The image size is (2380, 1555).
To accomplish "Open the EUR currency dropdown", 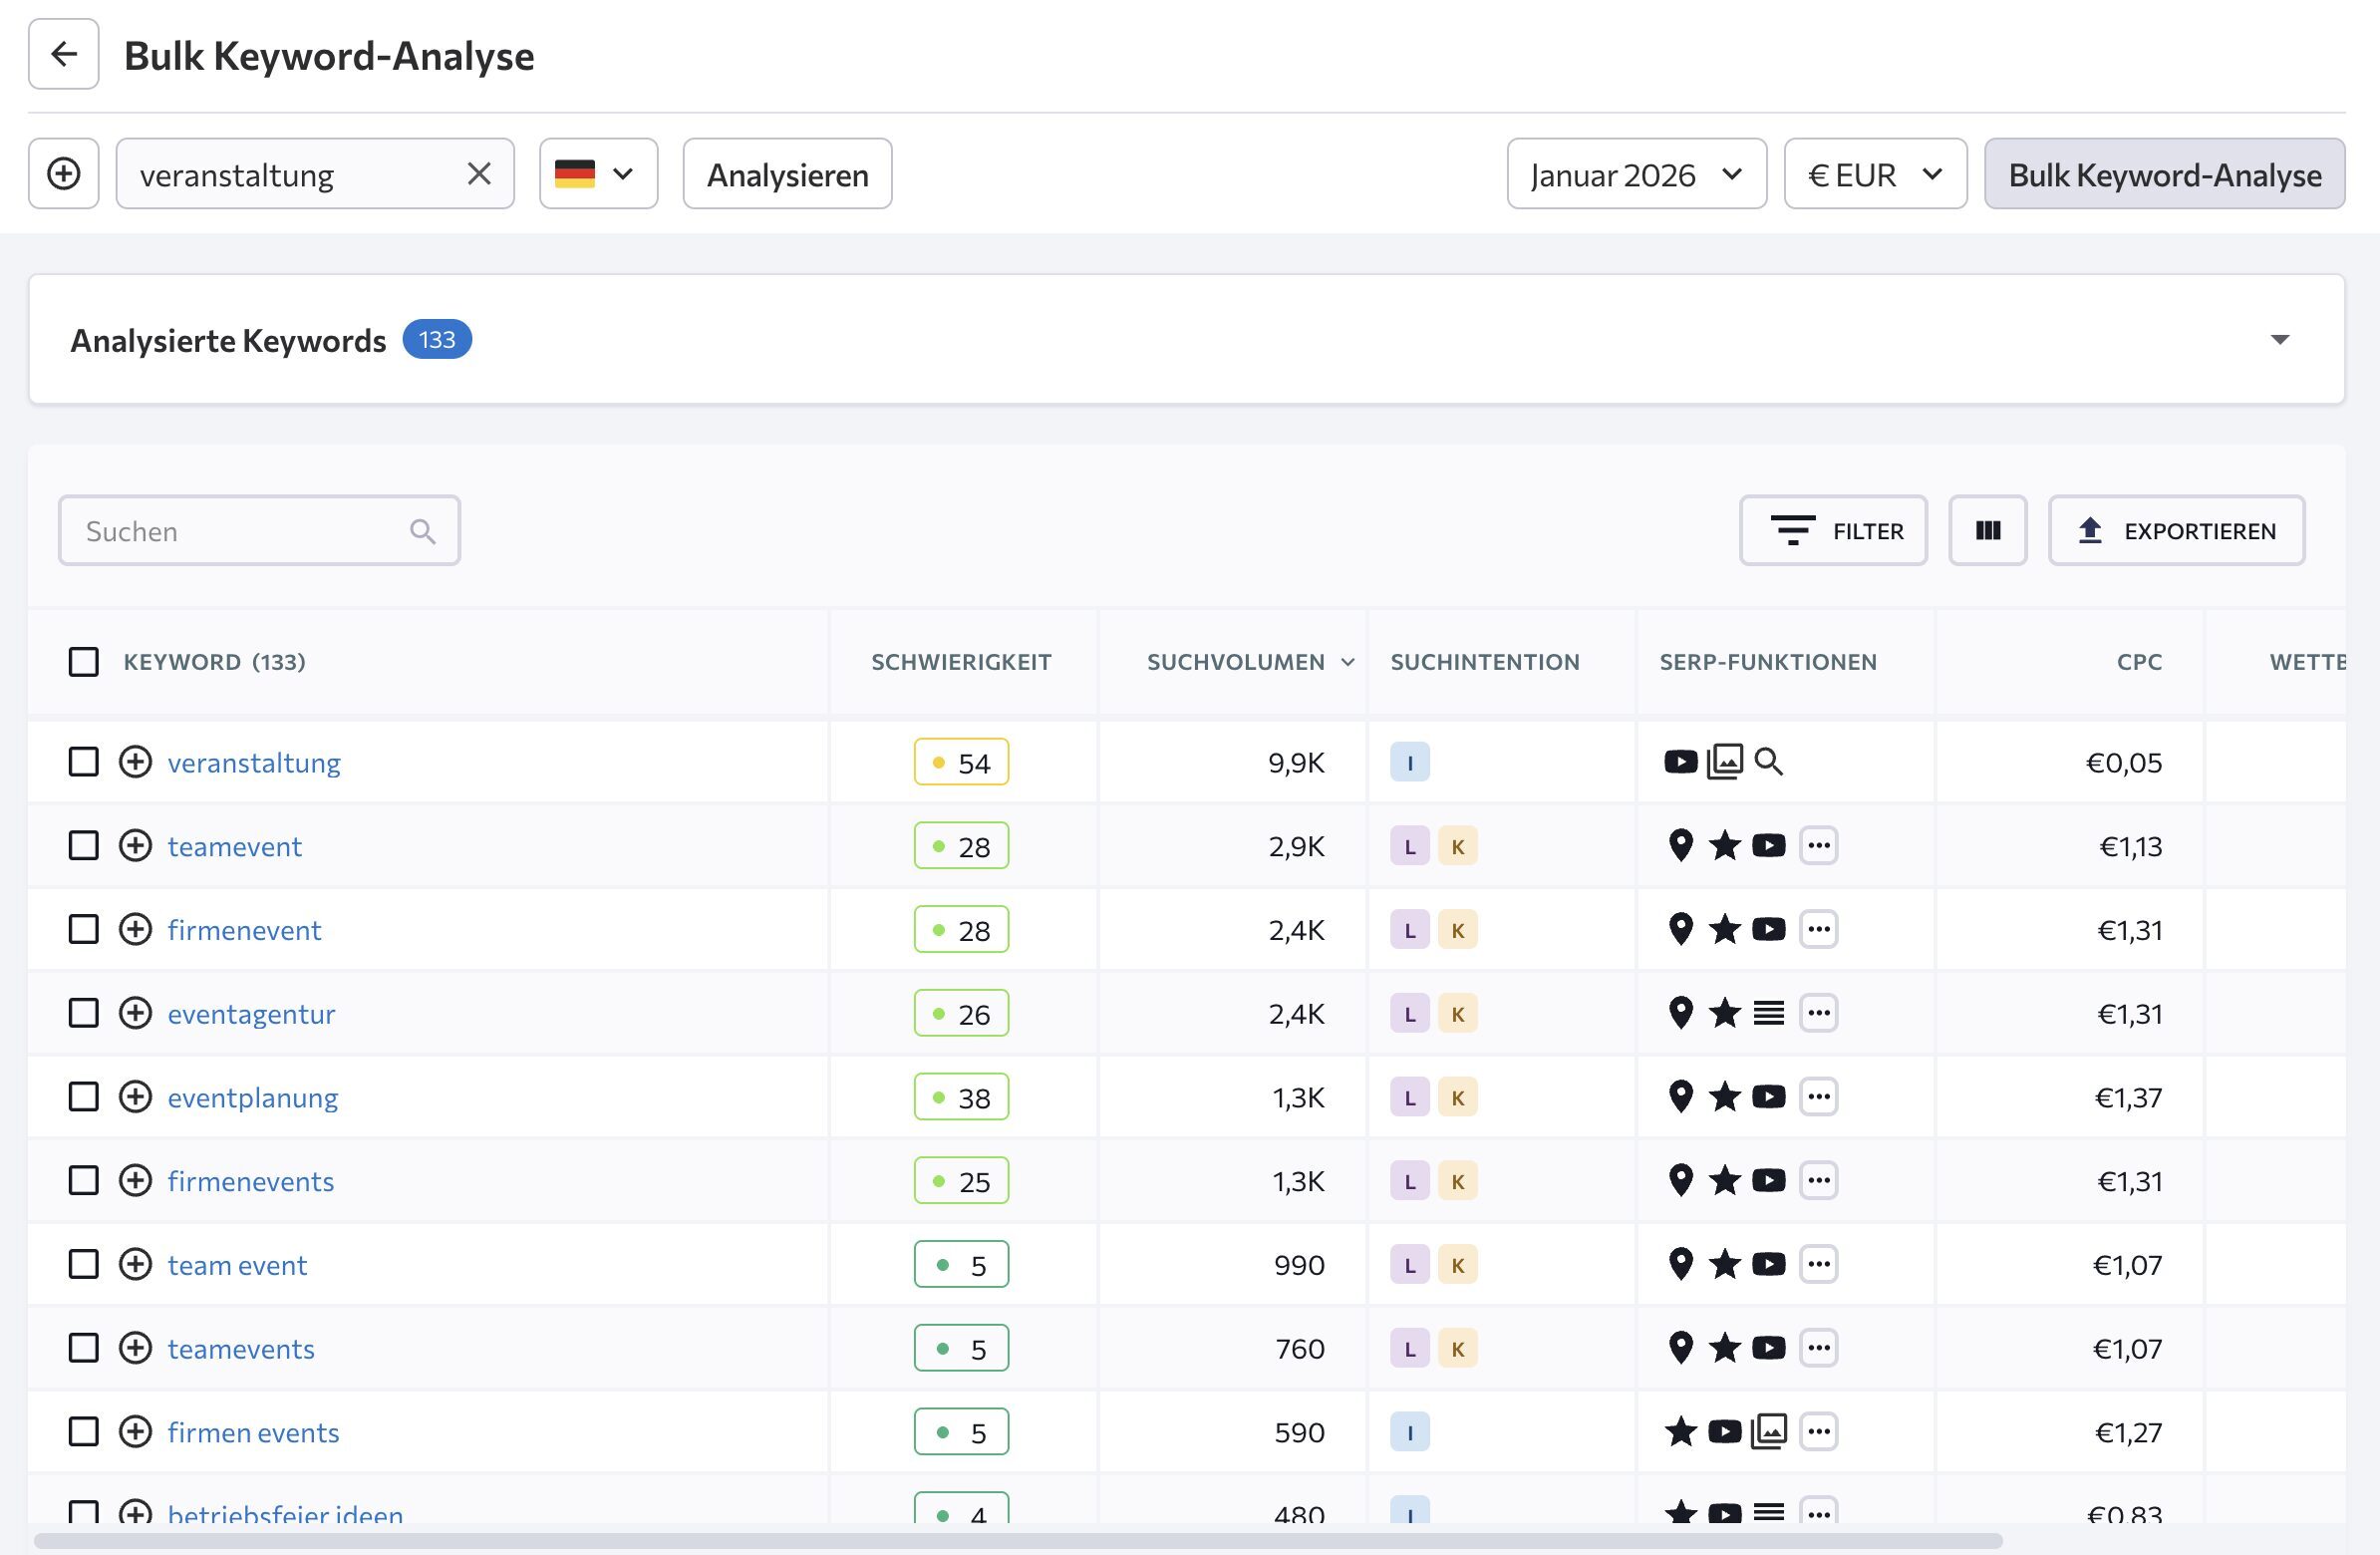I will pyautogui.click(x=1875, y=174).
